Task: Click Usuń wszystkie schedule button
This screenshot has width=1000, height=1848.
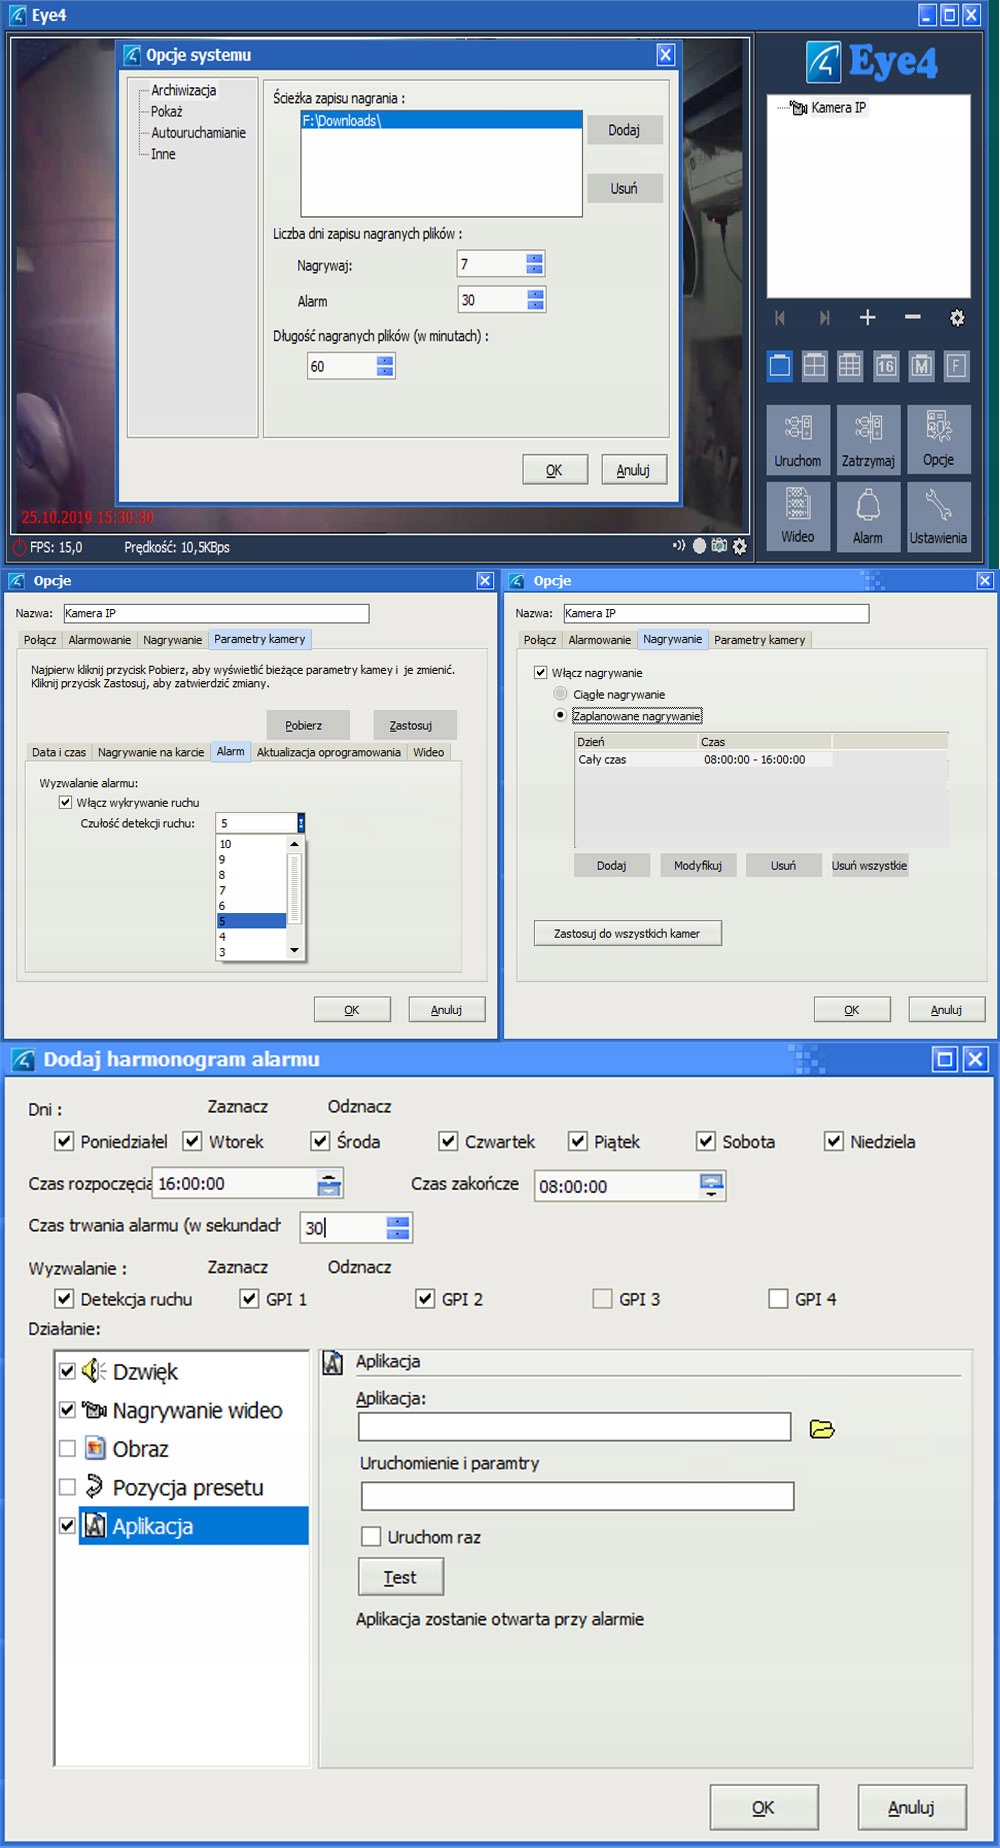Action: pyautogui.click(x=869, y=866)
